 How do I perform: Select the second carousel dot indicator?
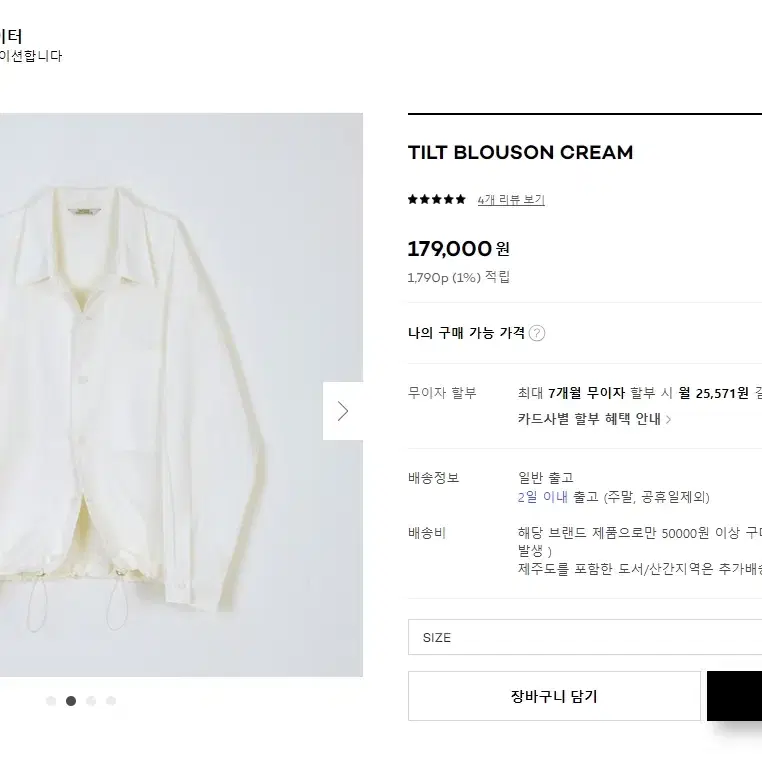pos(71,701)
